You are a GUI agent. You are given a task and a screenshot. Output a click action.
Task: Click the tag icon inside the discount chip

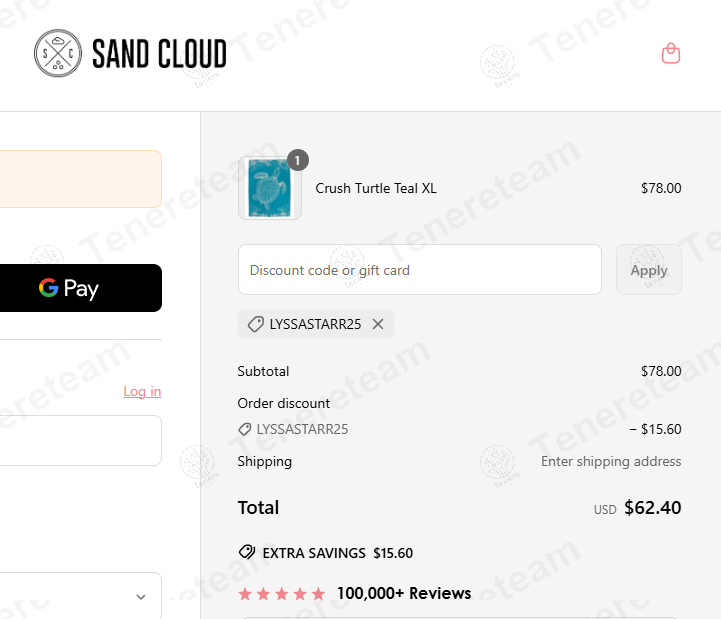coord(256,324)
